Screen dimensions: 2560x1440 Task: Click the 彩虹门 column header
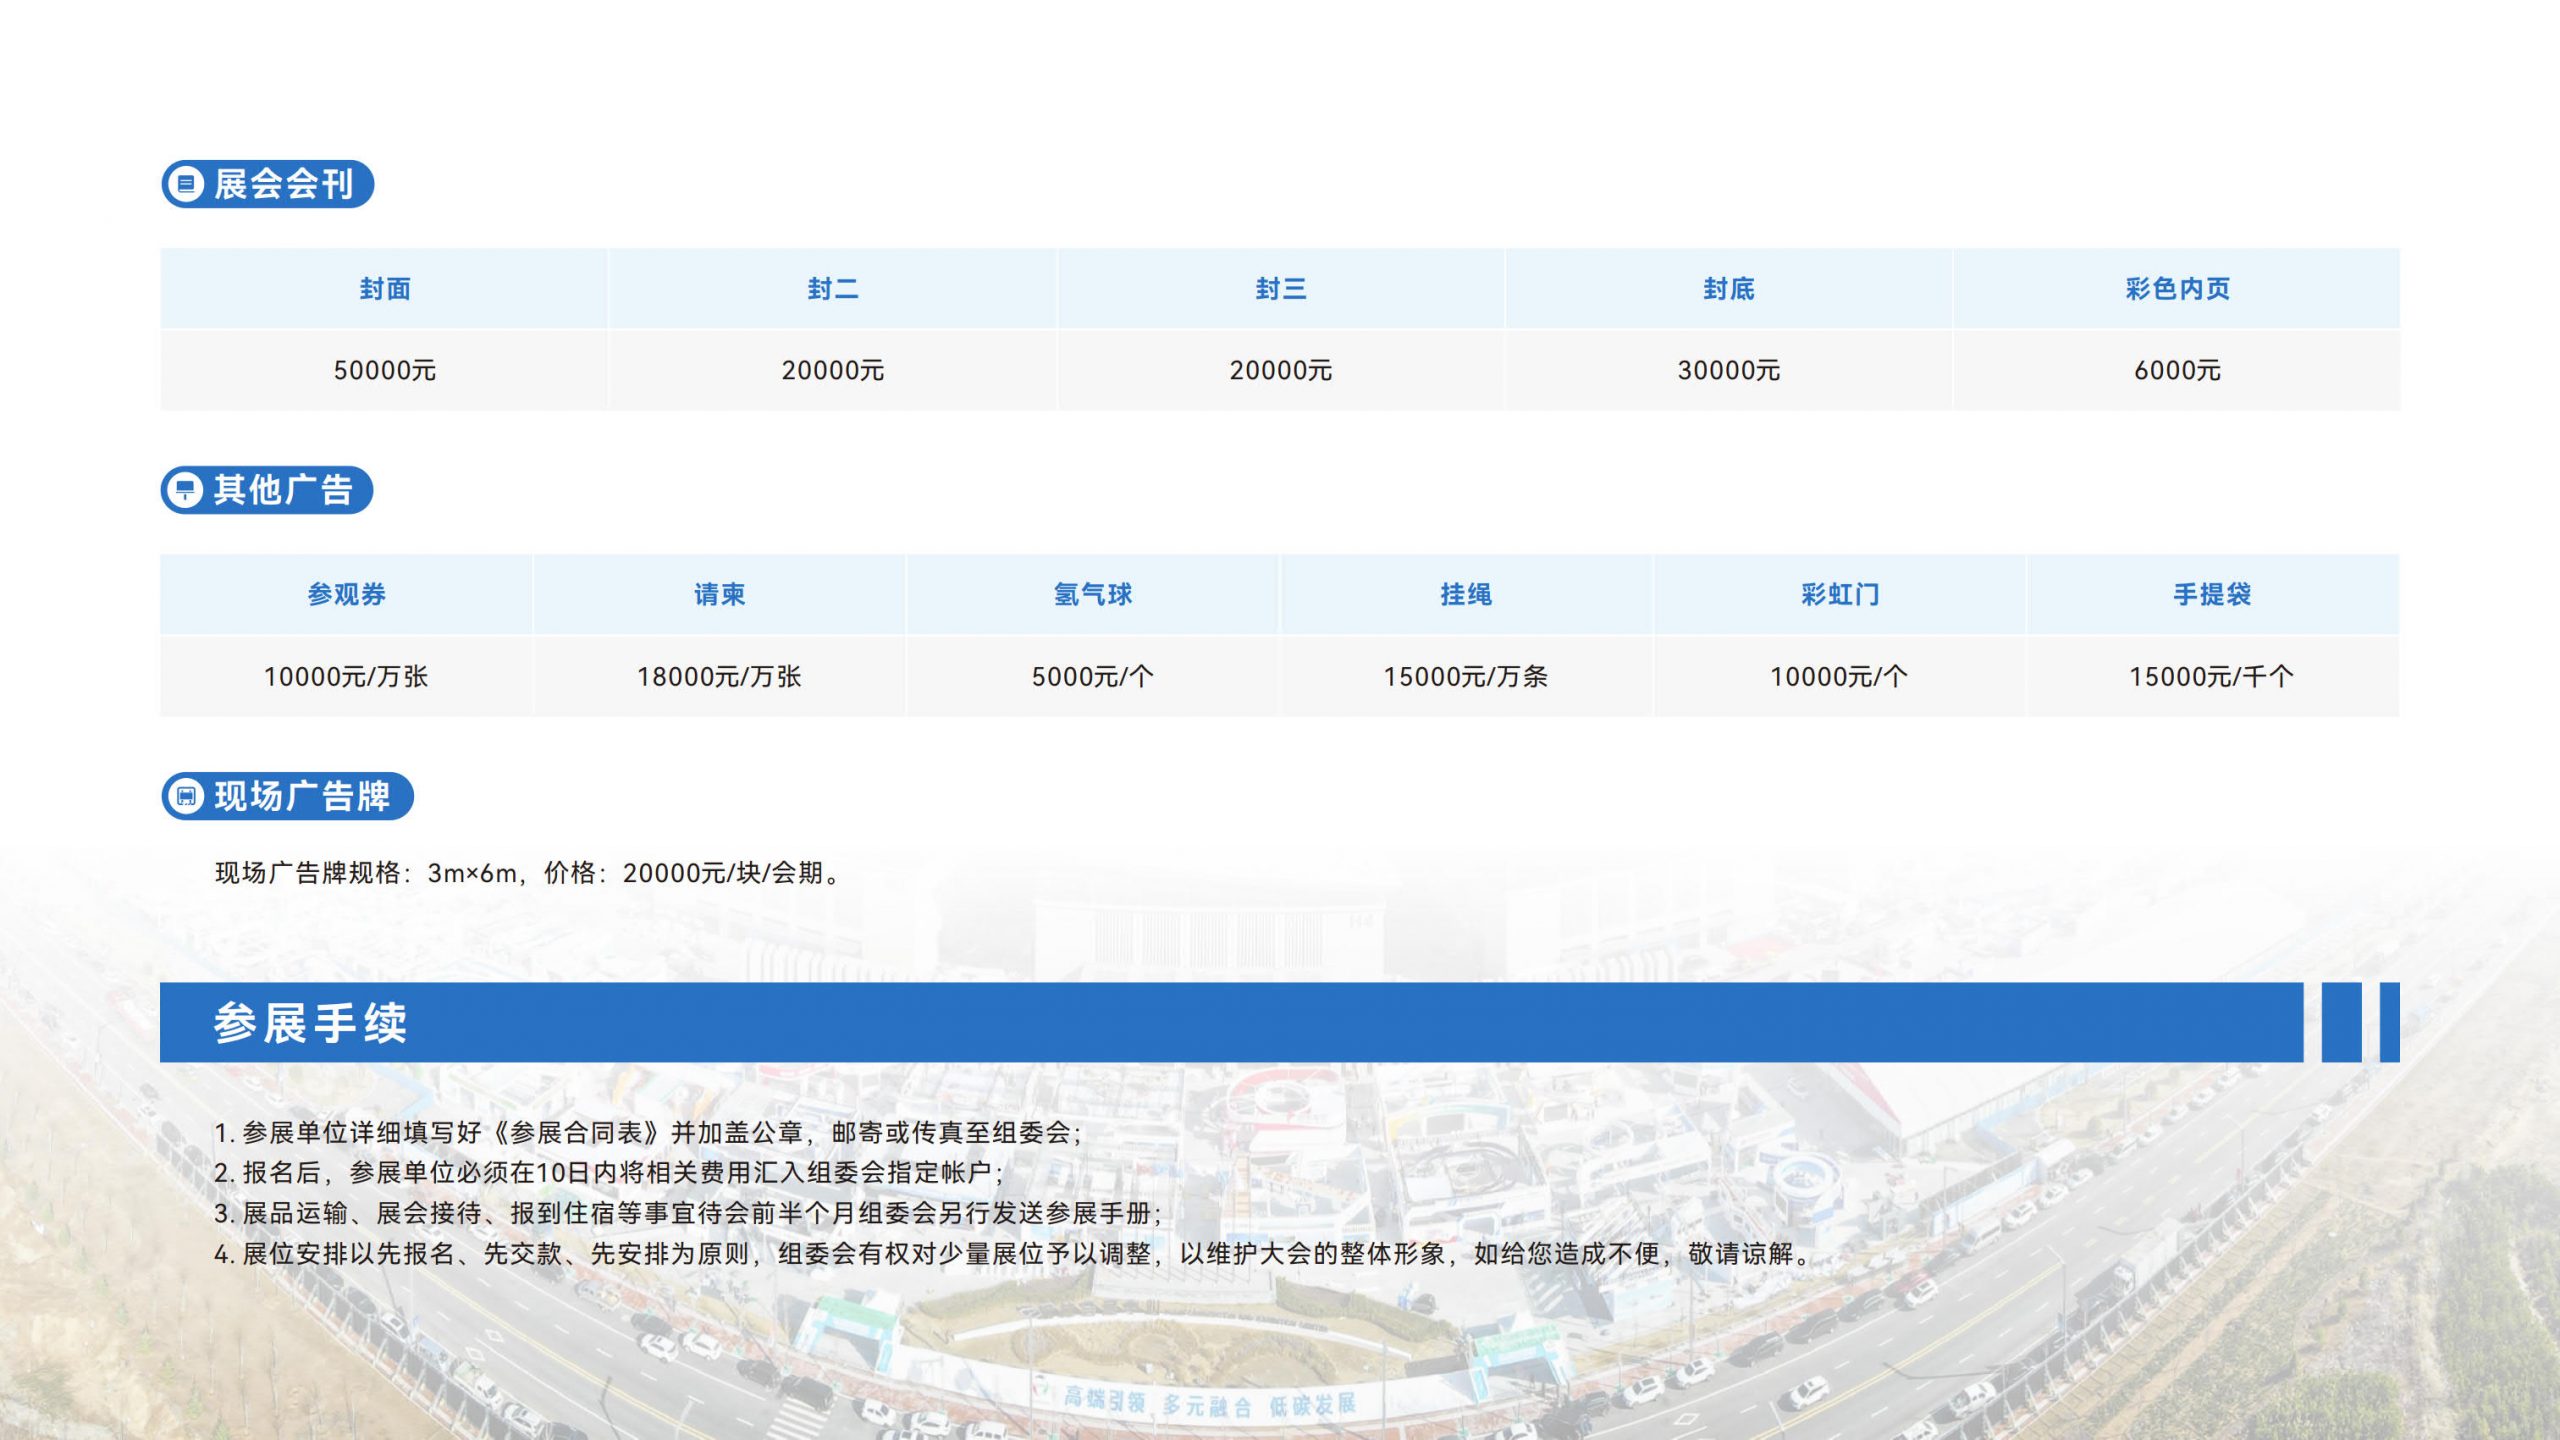(x=1839, y=595)
